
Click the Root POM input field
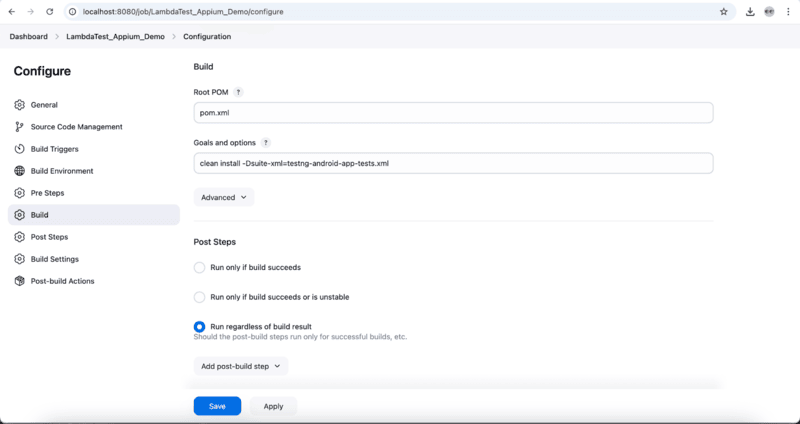point(453,113)
